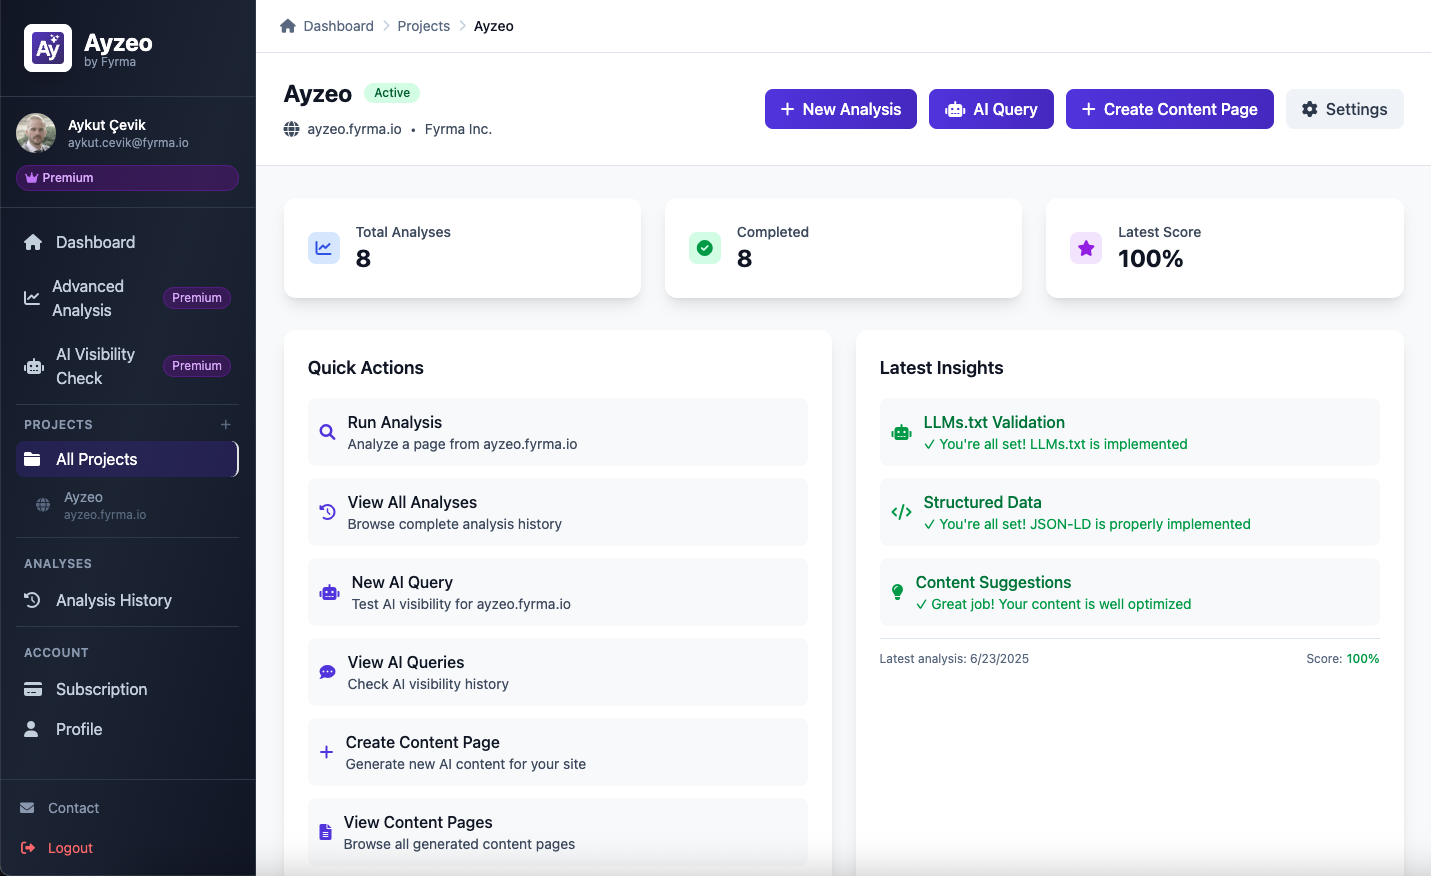Click the Ayzeo logo icon
The width and height of the screenshot is (1431, 876).
click(x=48, y=48)
